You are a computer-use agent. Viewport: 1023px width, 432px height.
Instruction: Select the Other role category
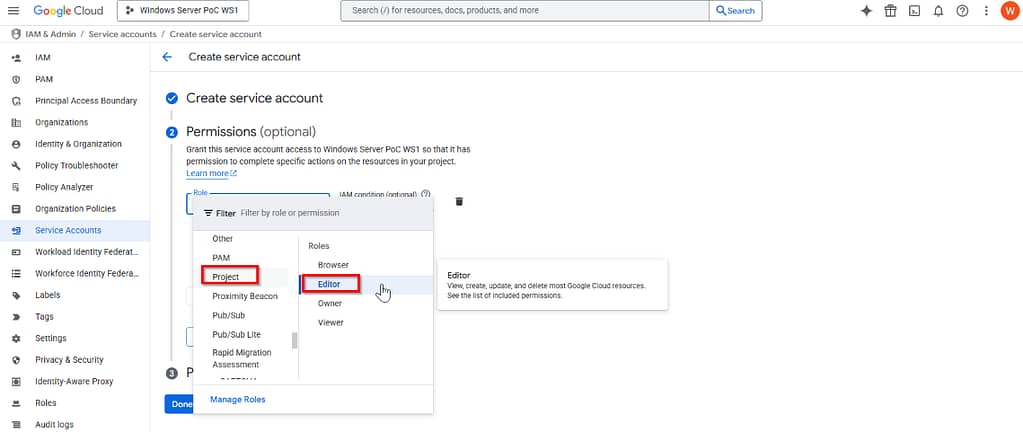click(x=222, y=239)
